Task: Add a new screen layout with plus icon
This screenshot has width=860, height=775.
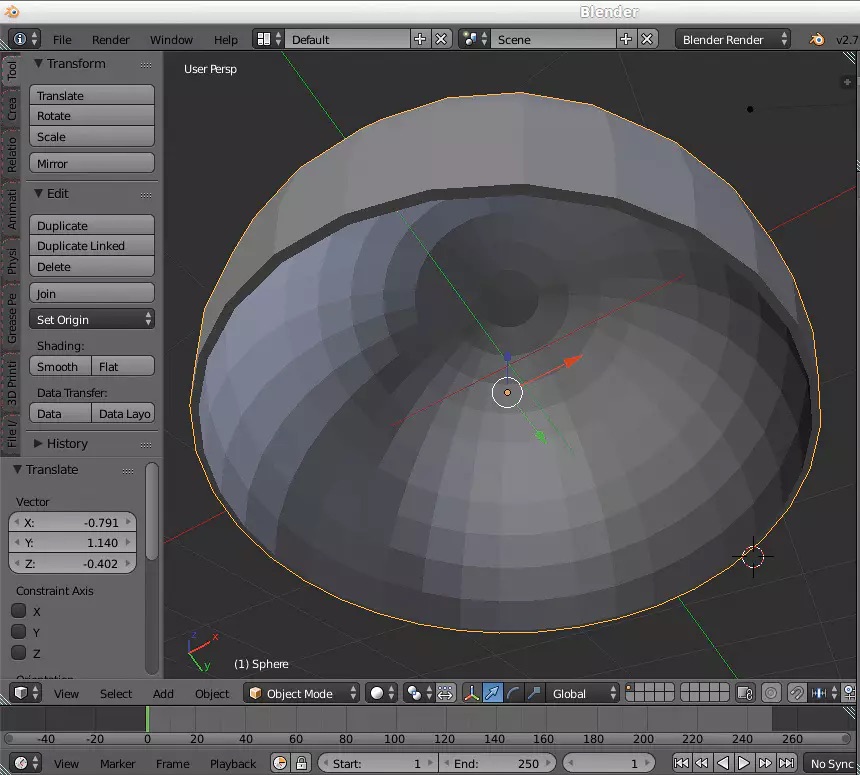Action: pos(419,39)
